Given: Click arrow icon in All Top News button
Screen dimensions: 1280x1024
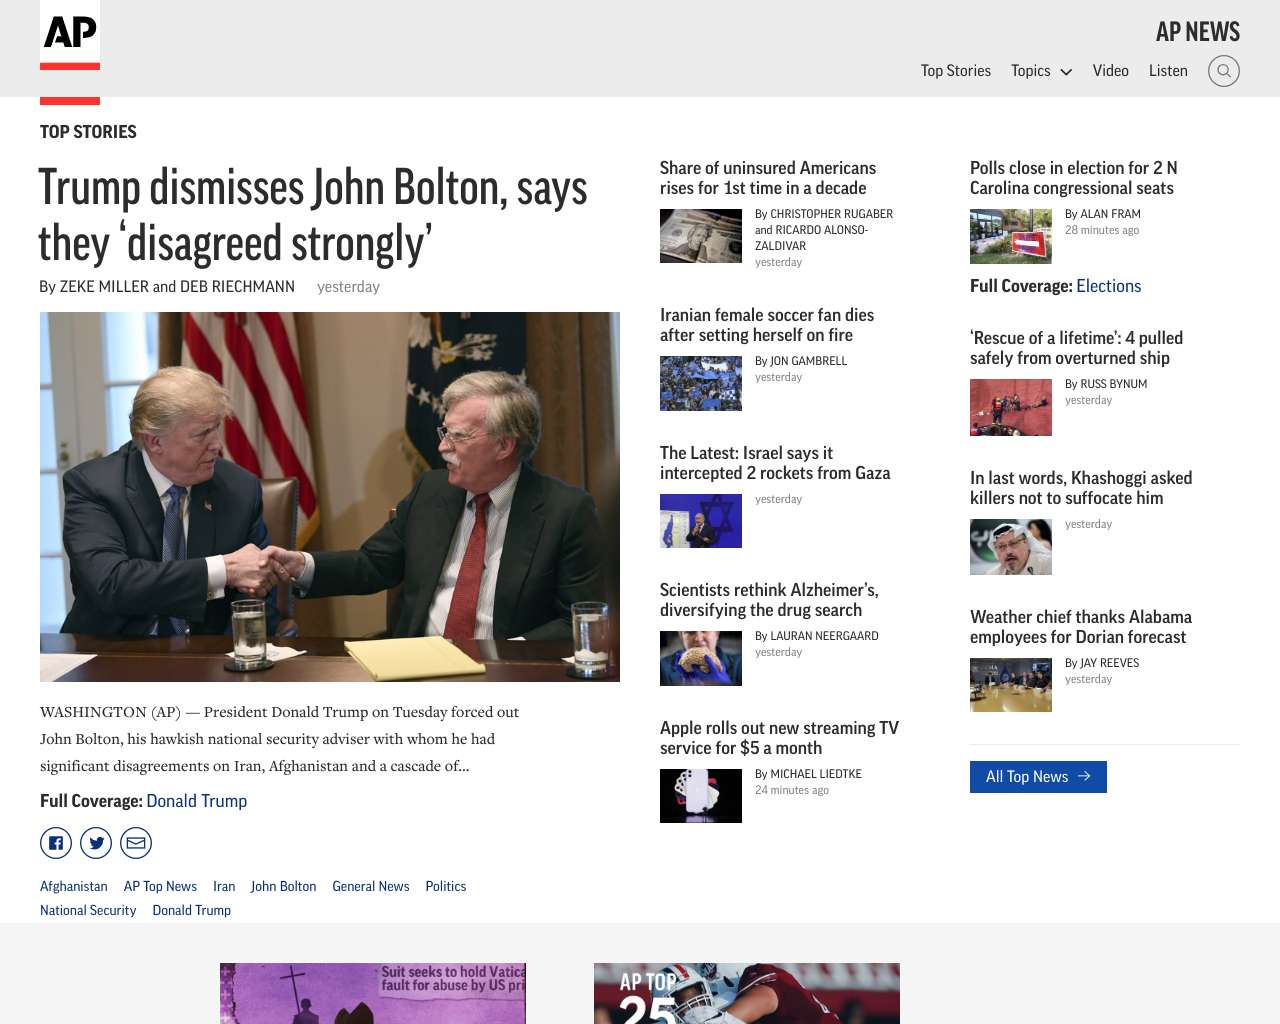Looking at the screenshot, I should pos(1084,776).
